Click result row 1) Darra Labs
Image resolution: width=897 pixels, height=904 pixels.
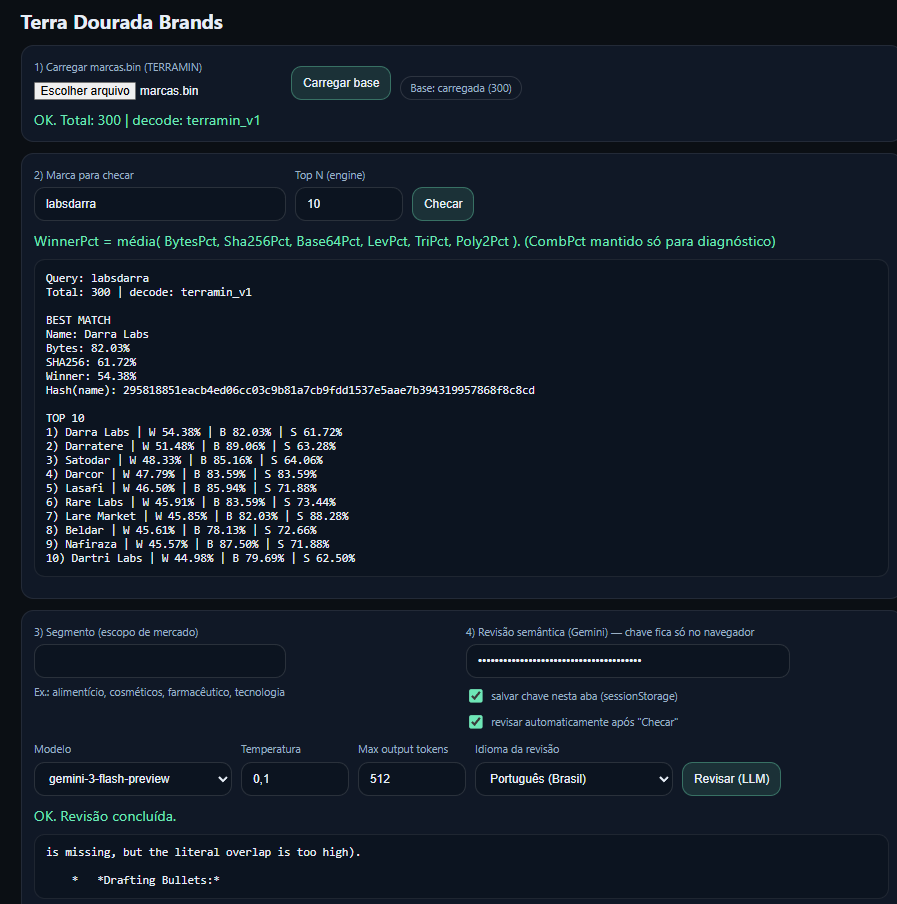(x=194, y=432)
